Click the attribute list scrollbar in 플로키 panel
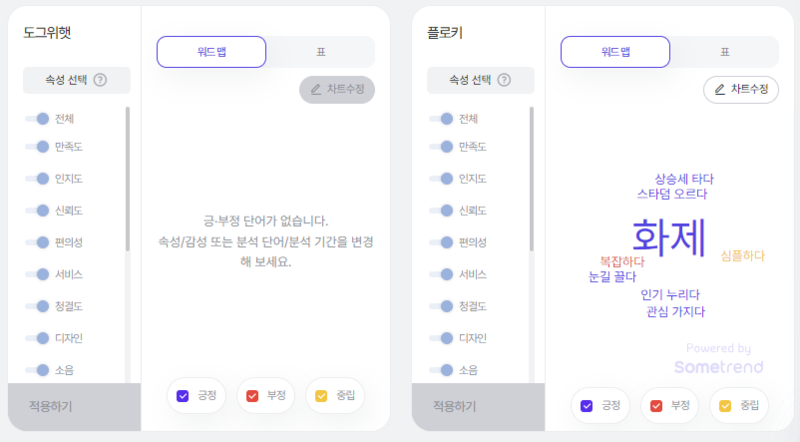Image resolution: width=800 pixels, height=442 pixels. click(x=532, y=179)
